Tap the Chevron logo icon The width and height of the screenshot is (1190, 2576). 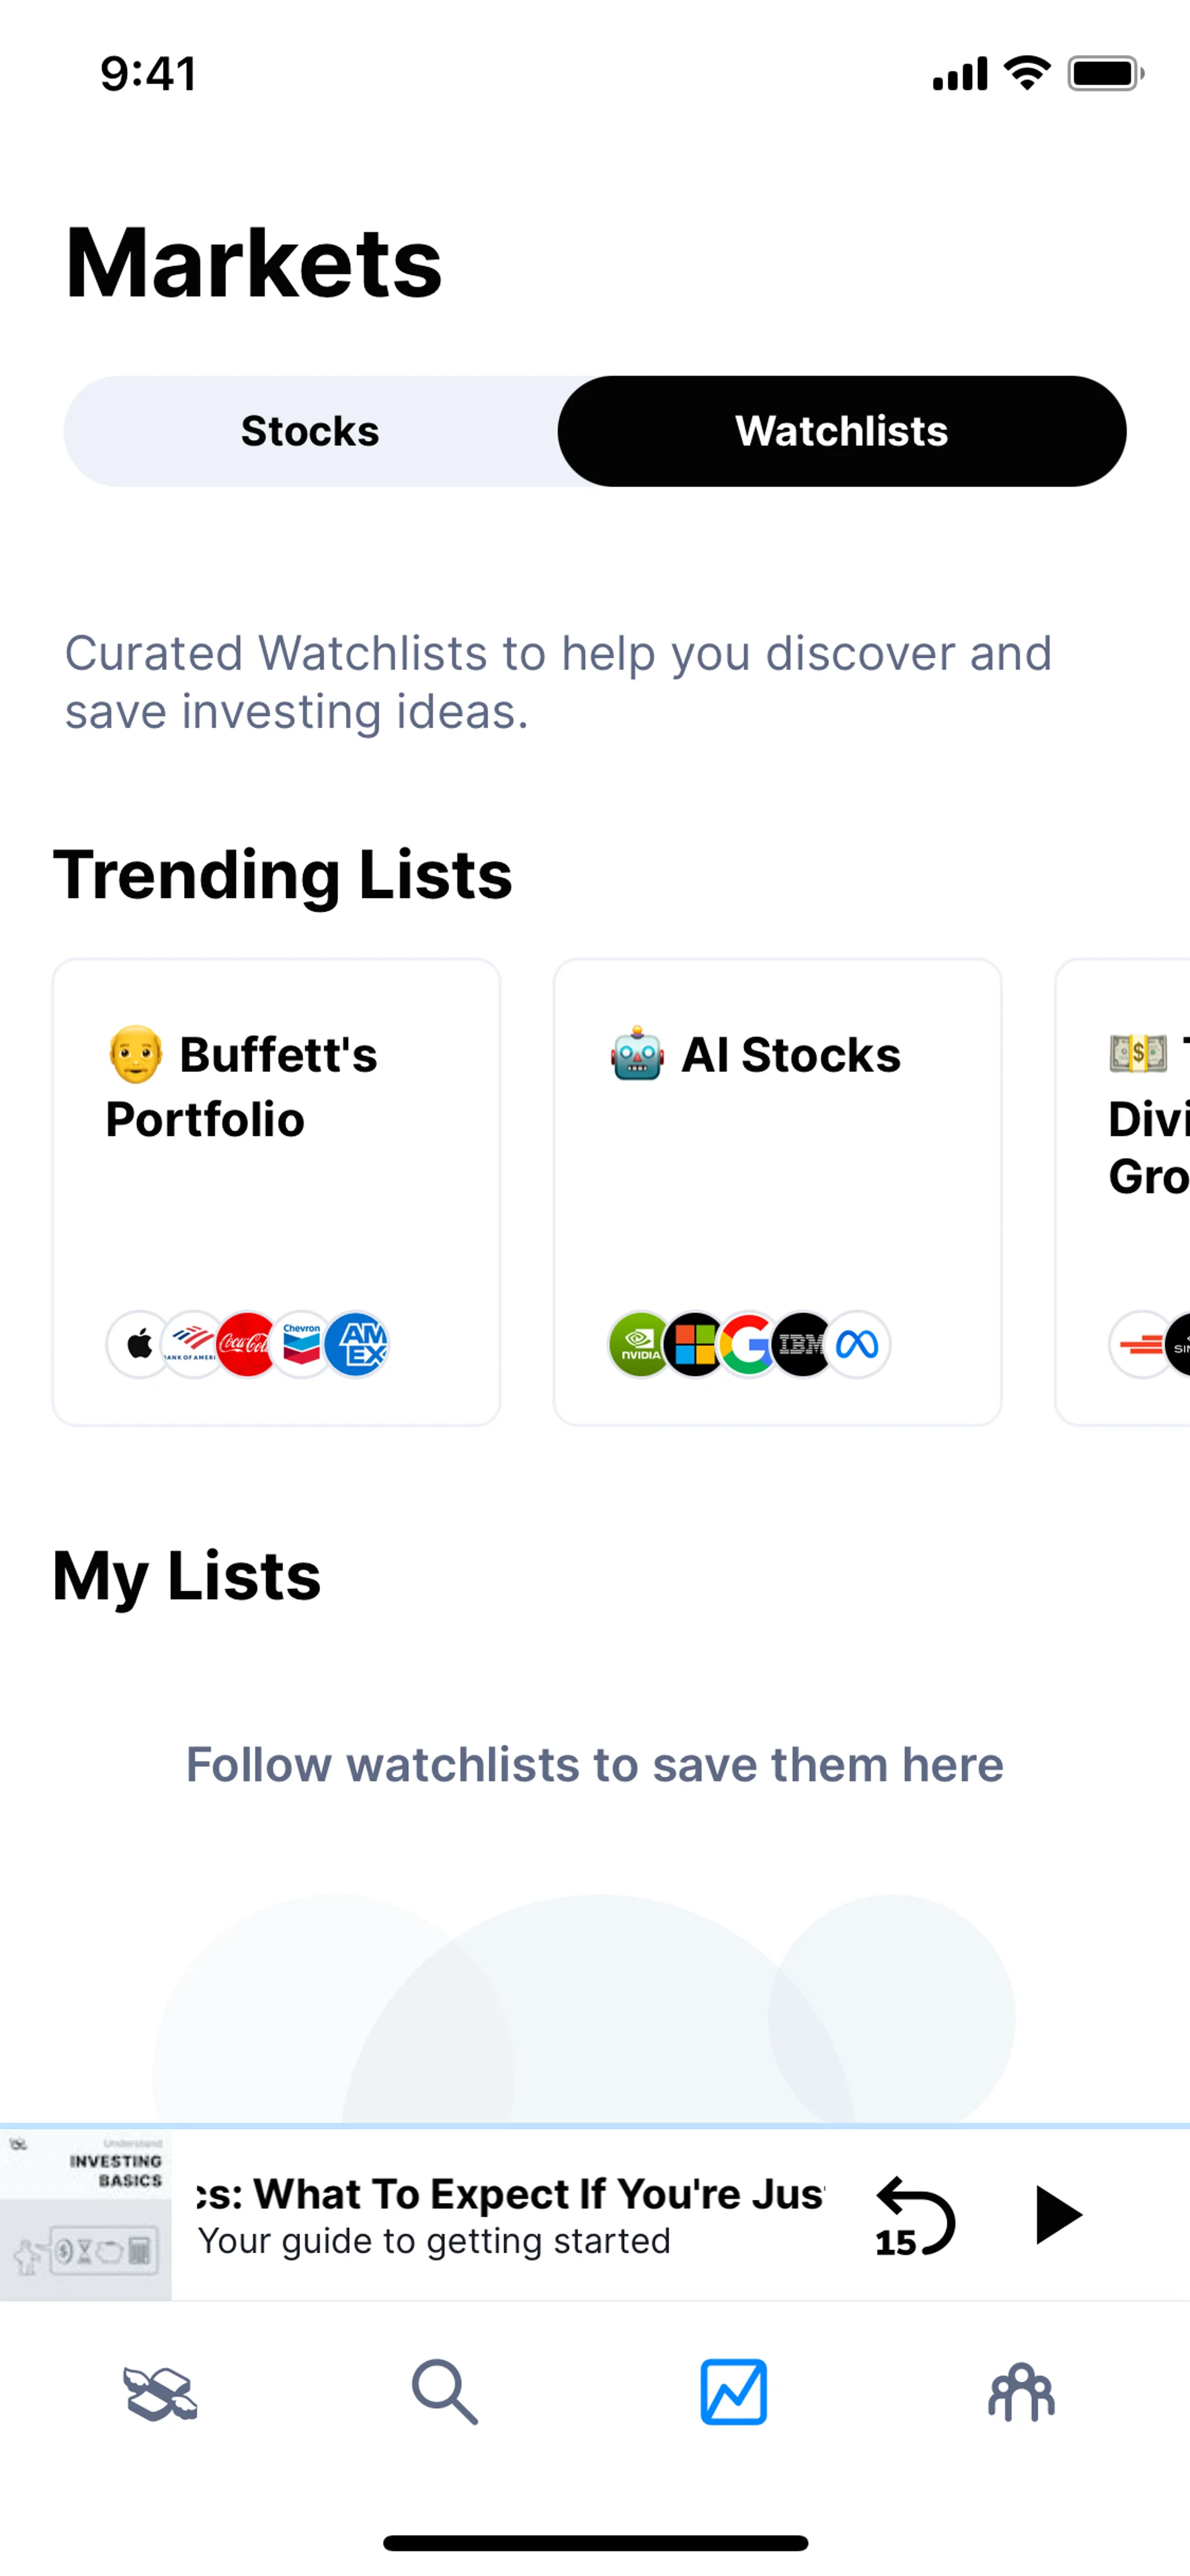(x=301, y=1344)
